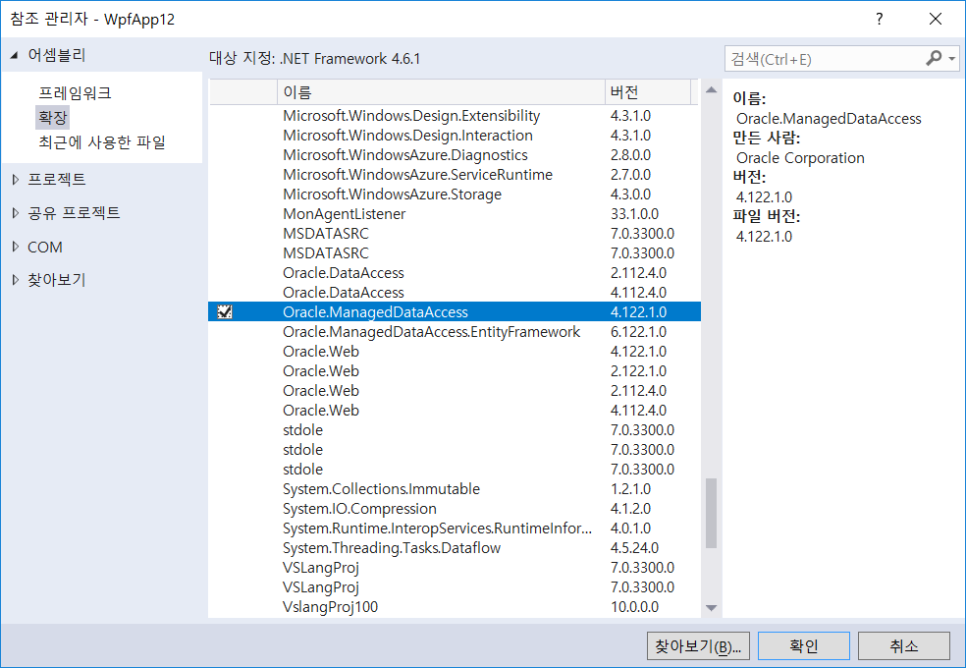Select System.Threading.Tasks.Dataflow row
The image size is (966, 668).
[454, 548]
